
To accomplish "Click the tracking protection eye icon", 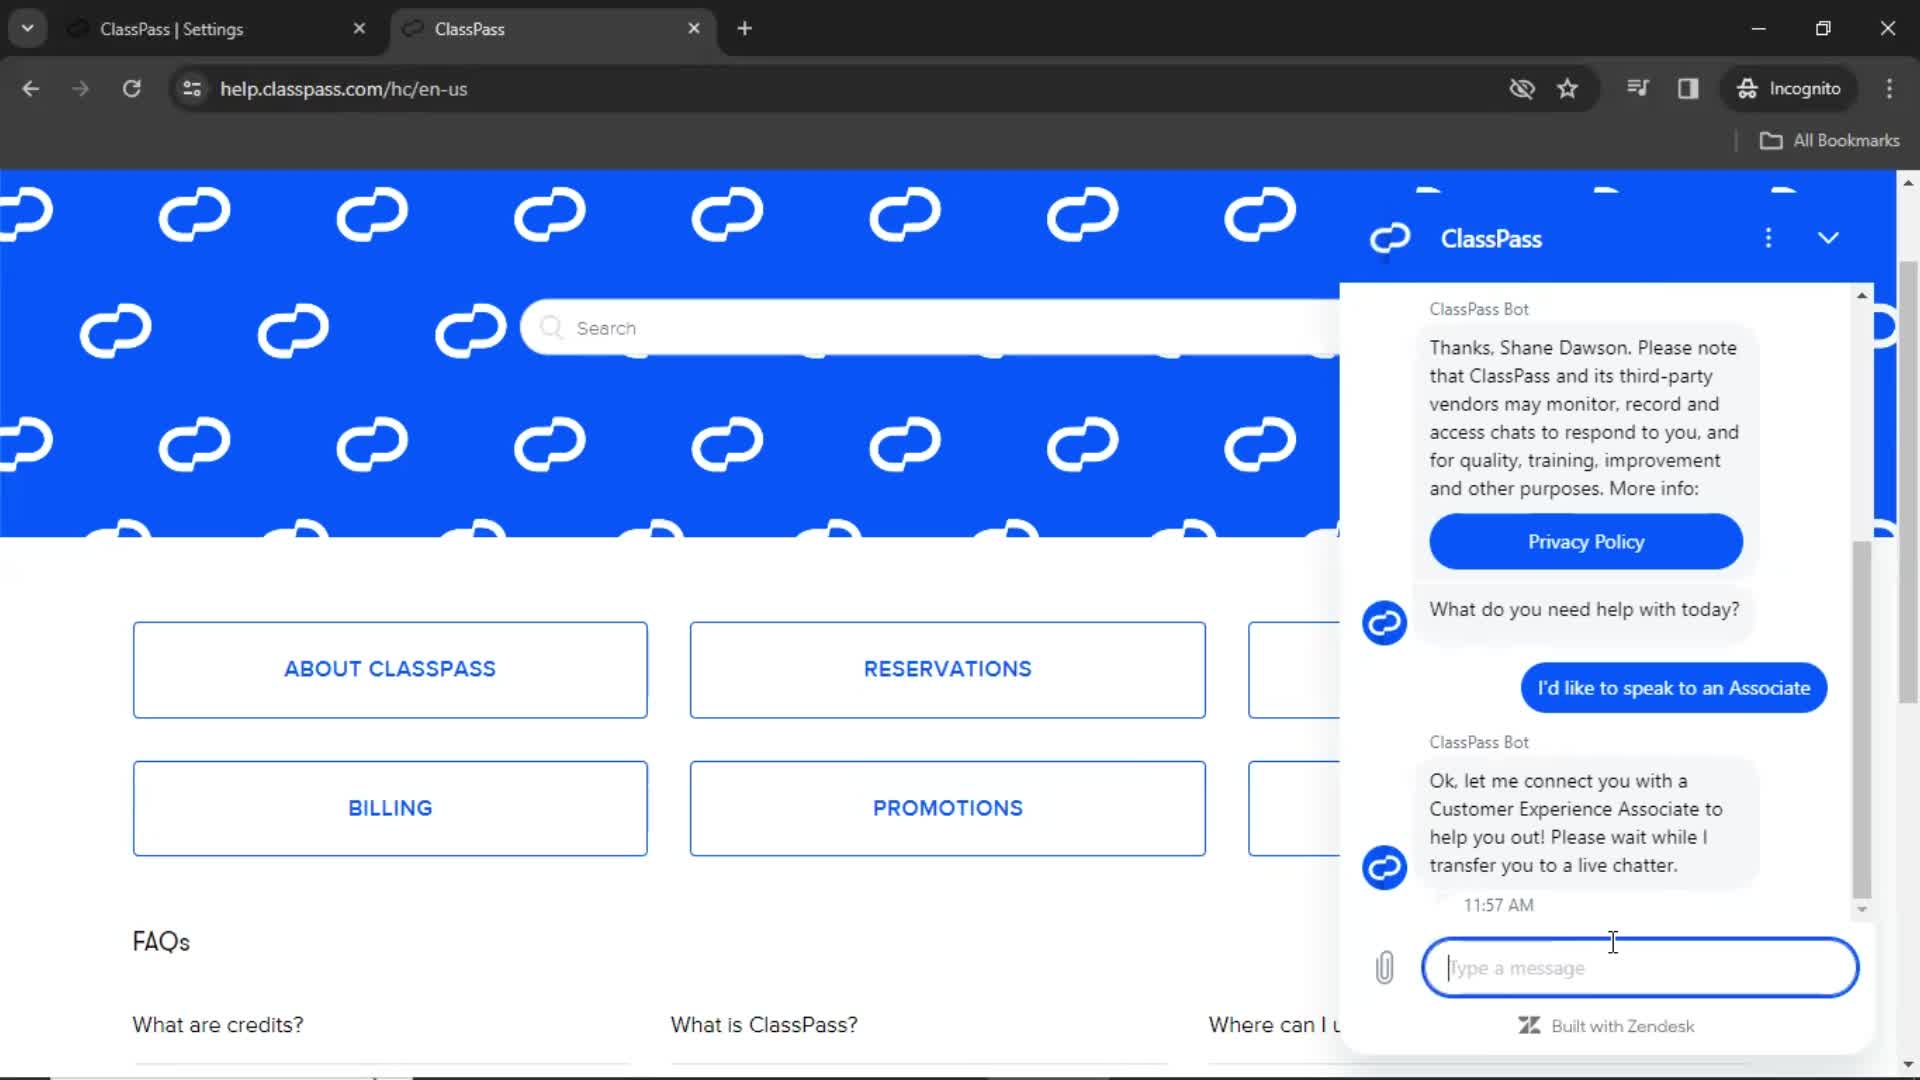I will [x=1522, y=89].
